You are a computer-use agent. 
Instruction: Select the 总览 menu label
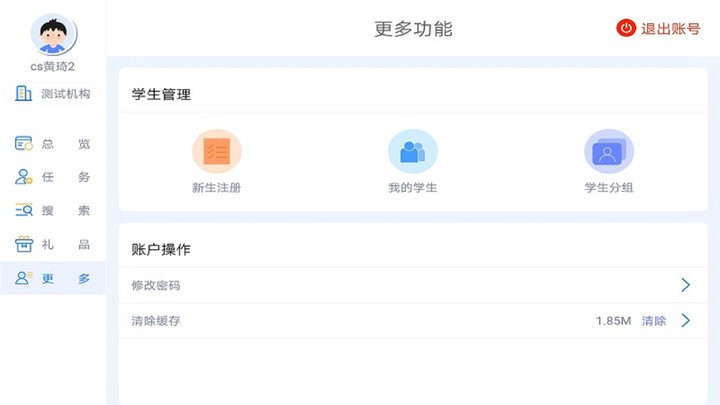pos(66,144)
